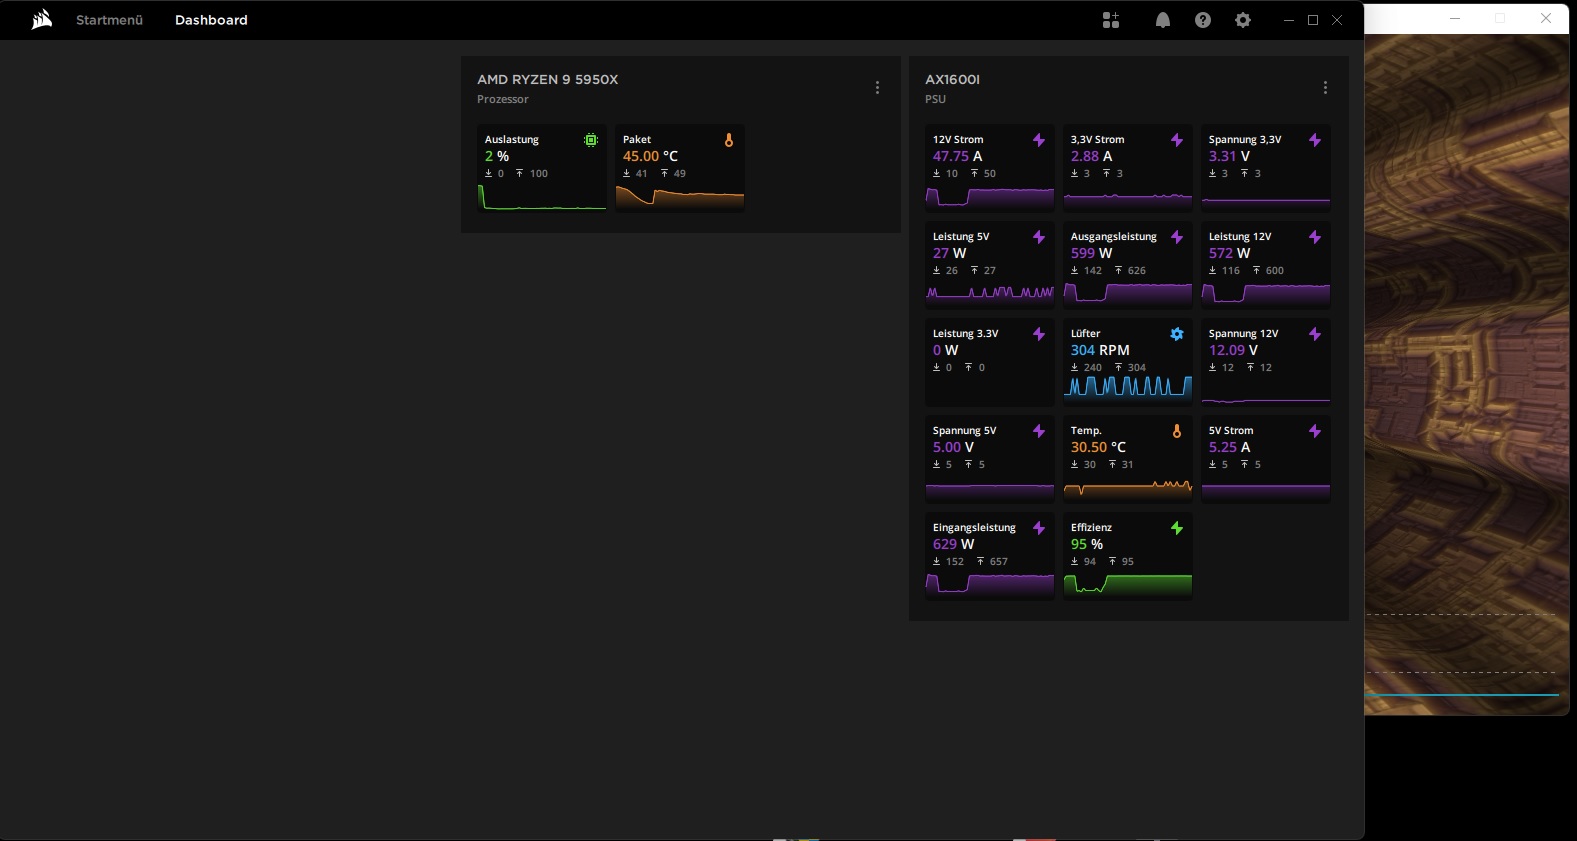
Task: Select the 5V Strom 5.25 A value
Action: click(1229, 447)
